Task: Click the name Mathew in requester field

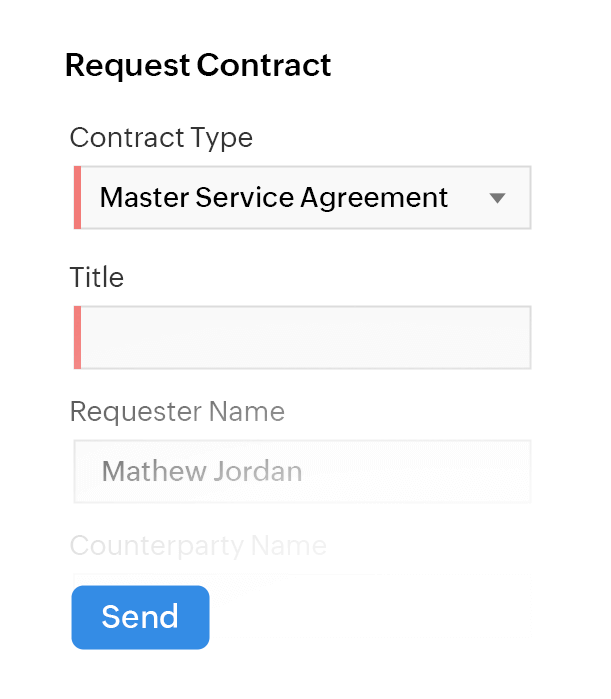Action: click(150, 471)
